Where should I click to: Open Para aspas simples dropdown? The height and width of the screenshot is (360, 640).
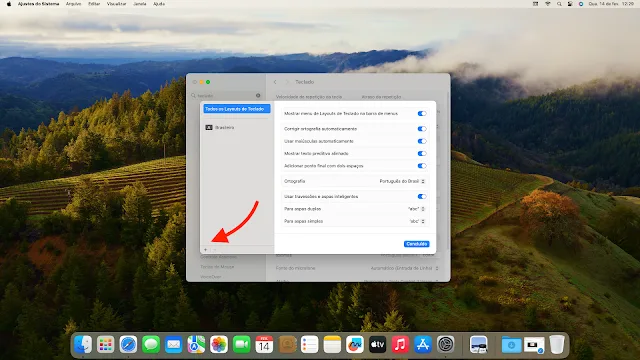[x=417, y=221]
